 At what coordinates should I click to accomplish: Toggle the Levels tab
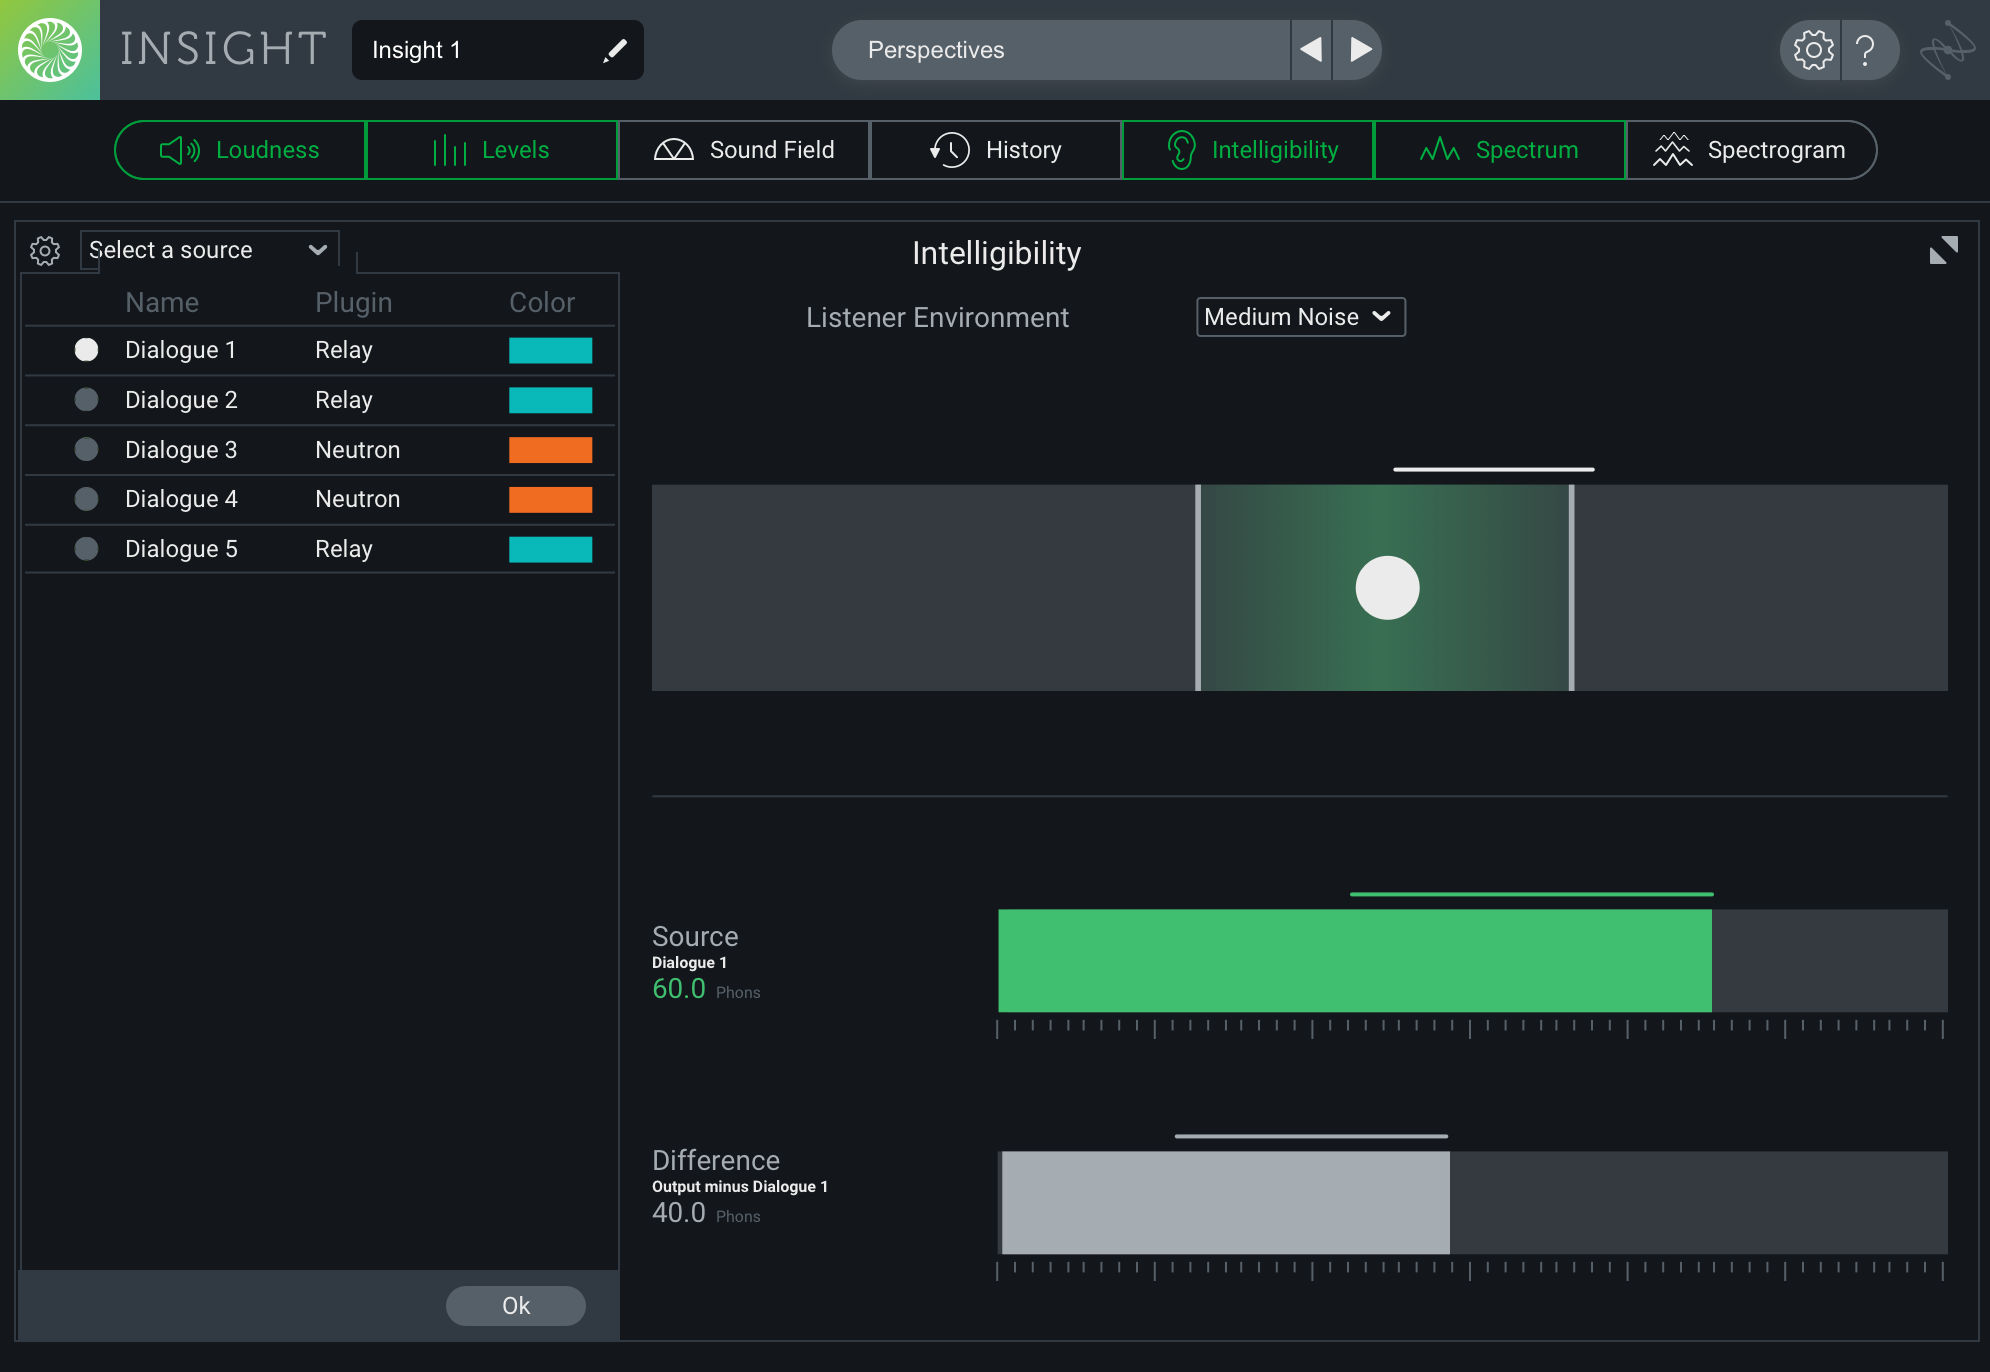492,150
